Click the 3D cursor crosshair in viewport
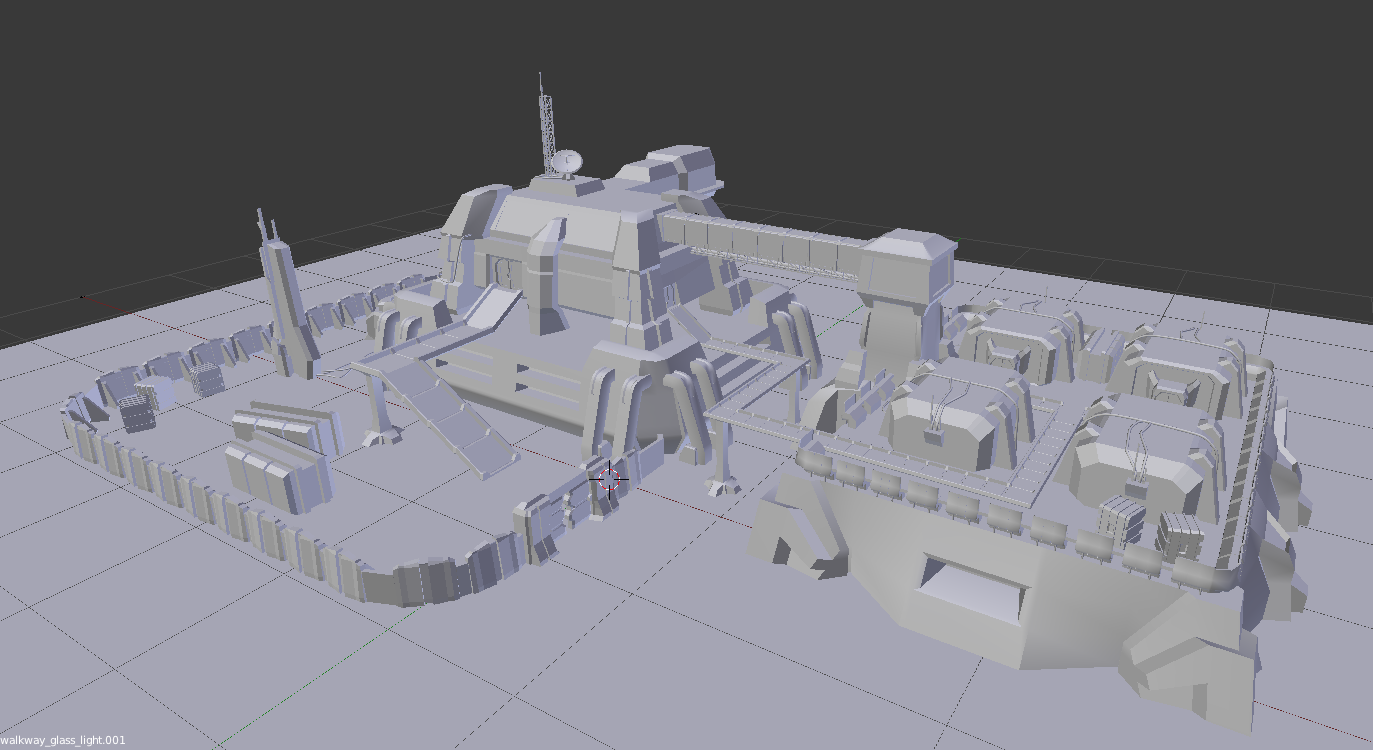 [608, 479]
